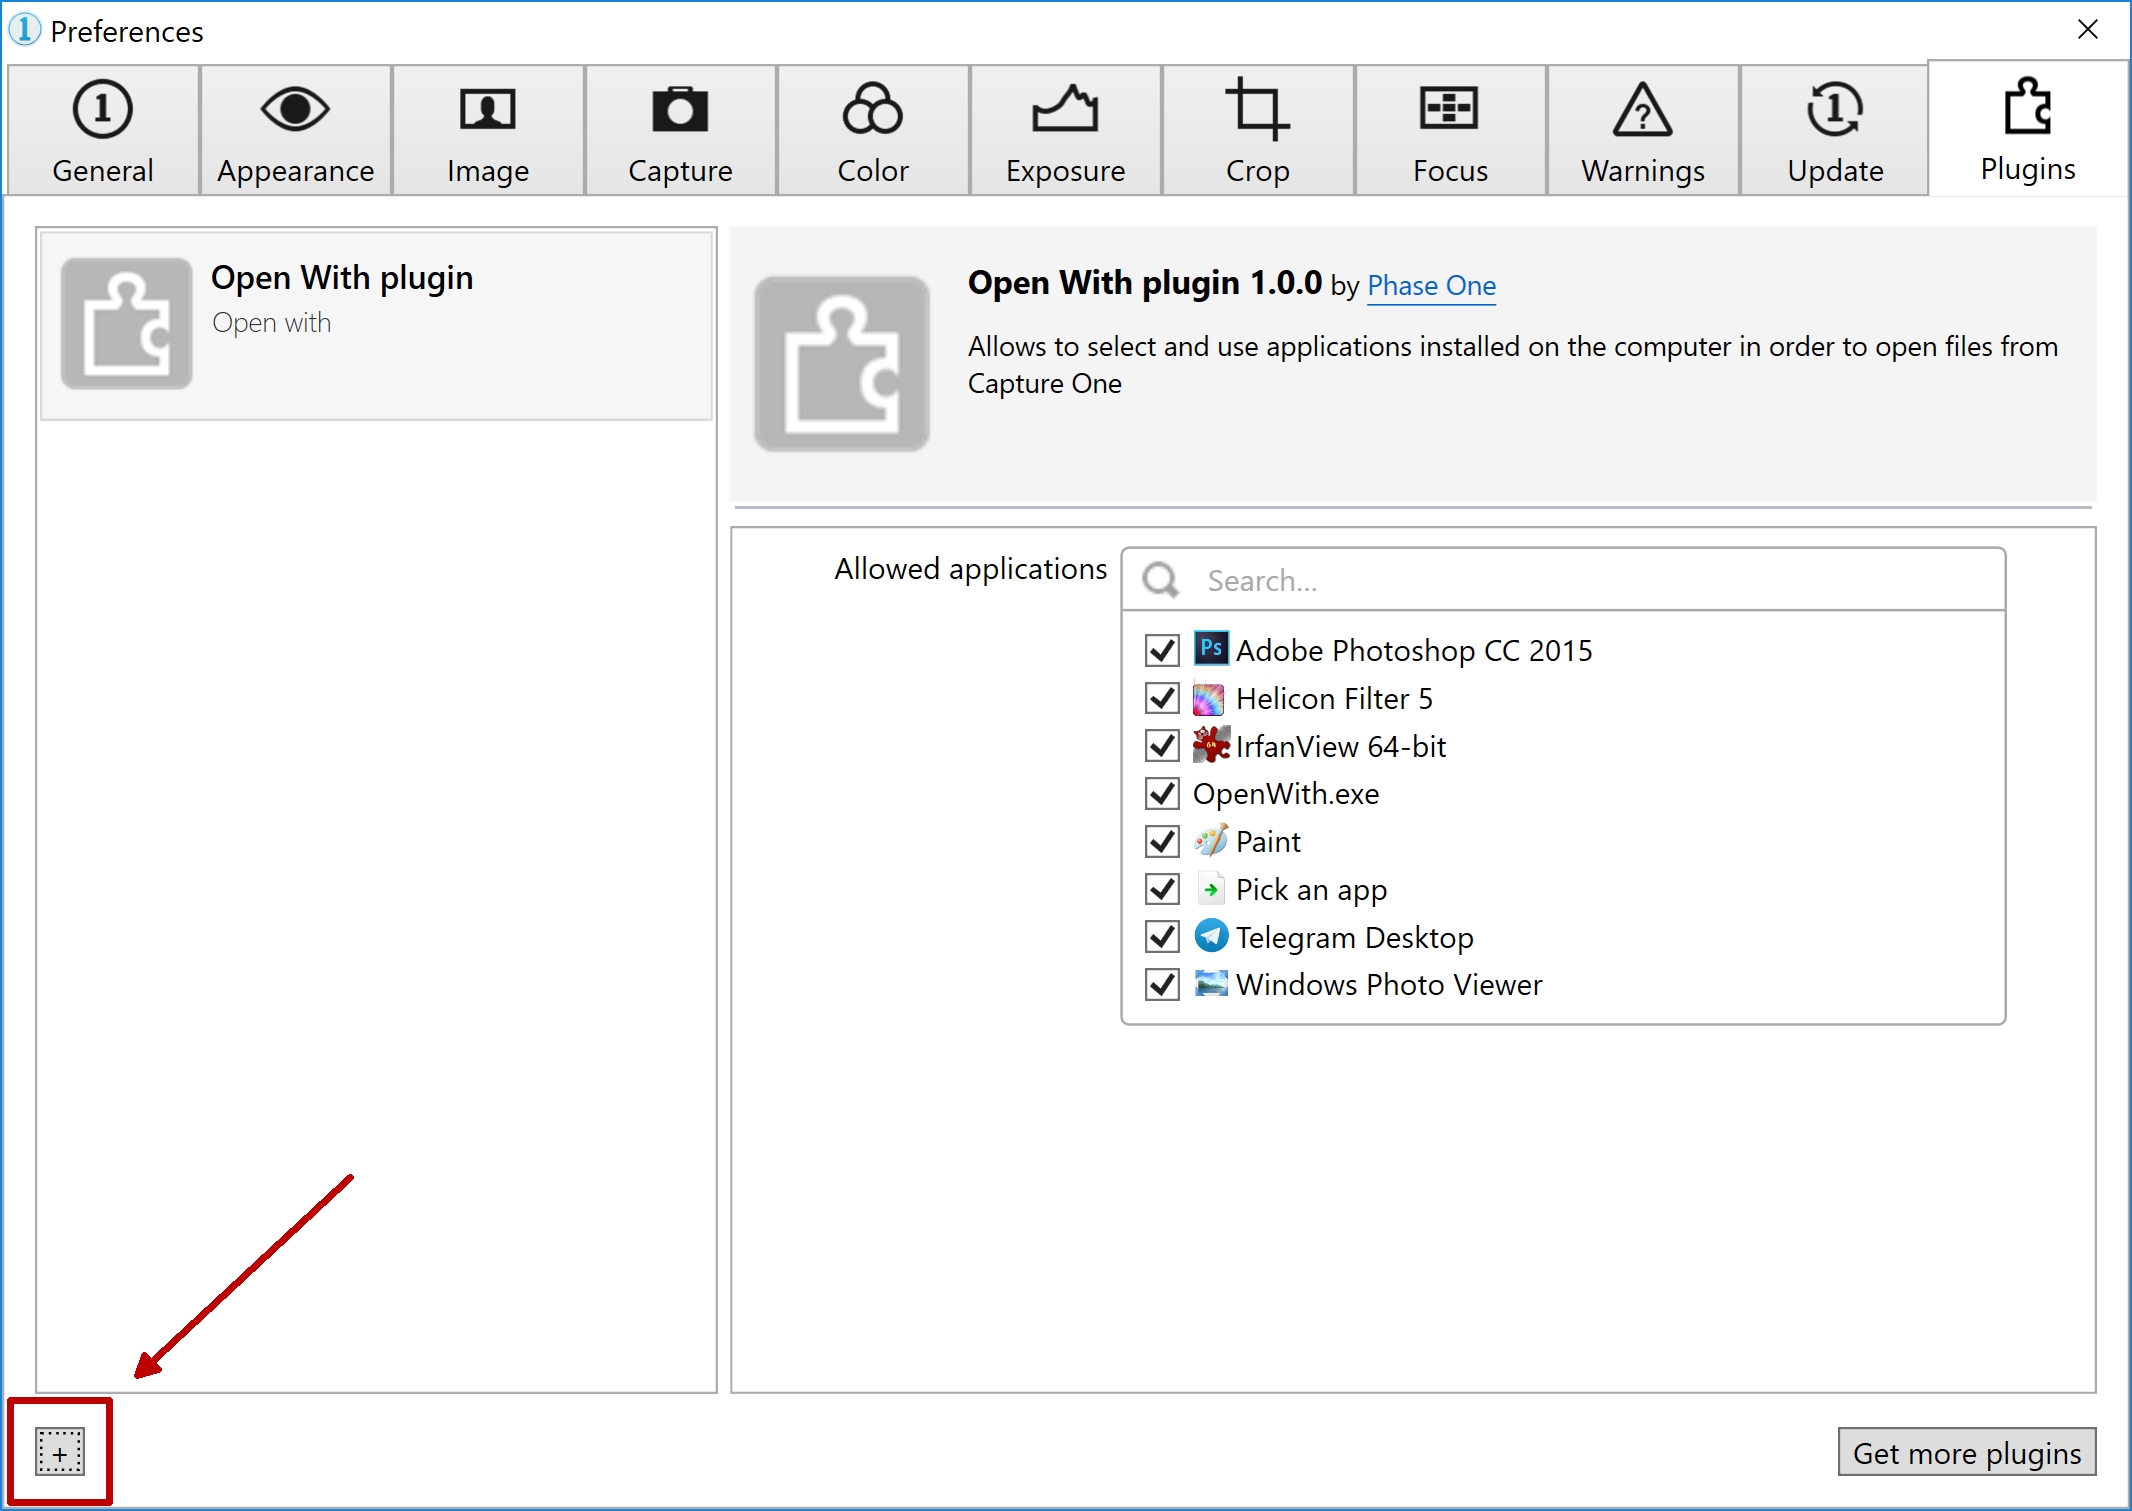Click the Adobe Photoshop CC 2015 label
The height and width of the screenshot is (1511, 2132).
1414,651
